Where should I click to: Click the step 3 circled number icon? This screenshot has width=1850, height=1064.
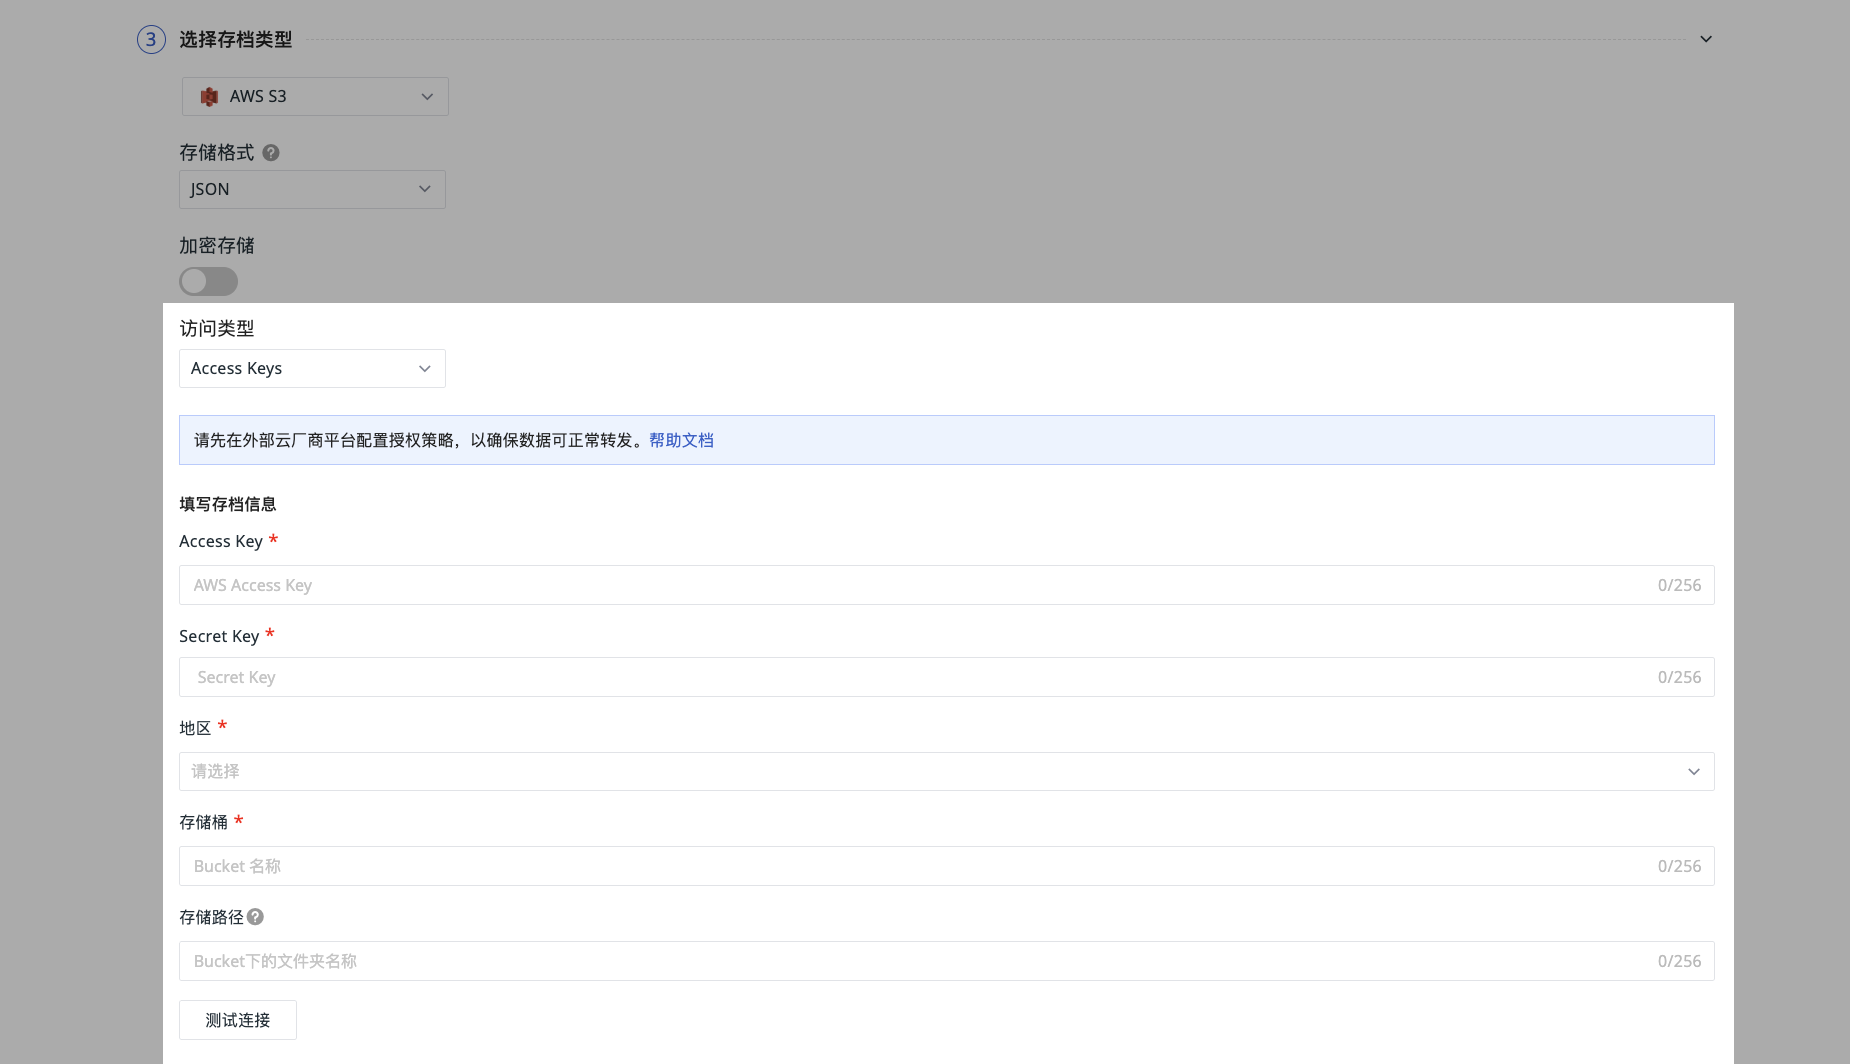[151, 39]
